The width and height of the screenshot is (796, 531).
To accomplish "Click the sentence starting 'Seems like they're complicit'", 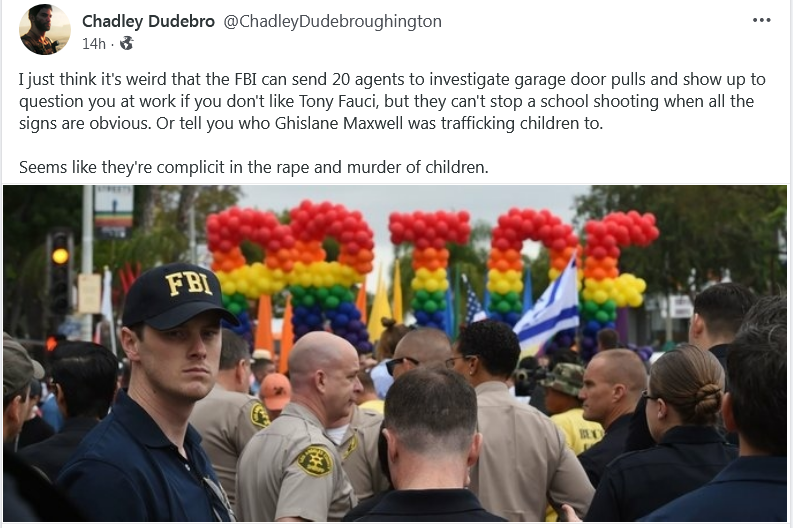I will pos(253,167).
